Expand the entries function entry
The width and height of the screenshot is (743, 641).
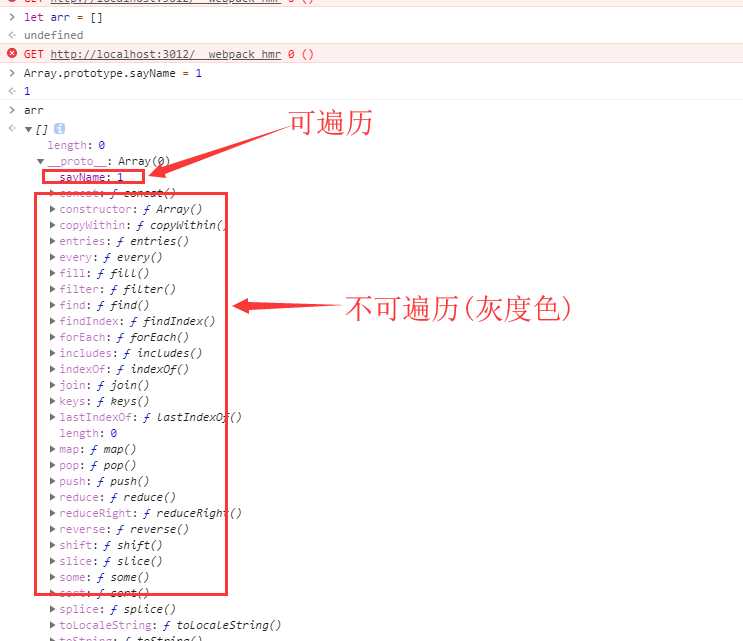[53, 241]
